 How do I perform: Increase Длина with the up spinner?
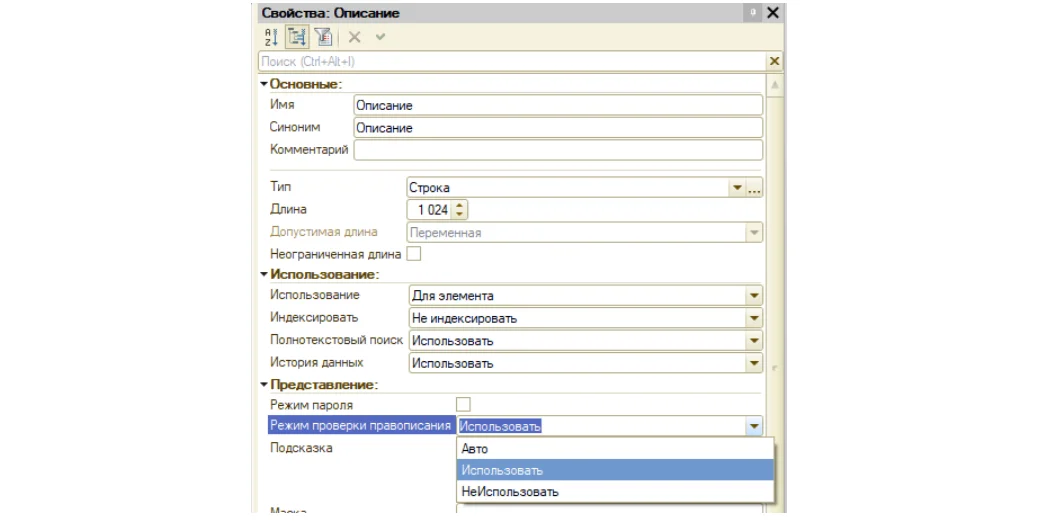pos(459,205)
